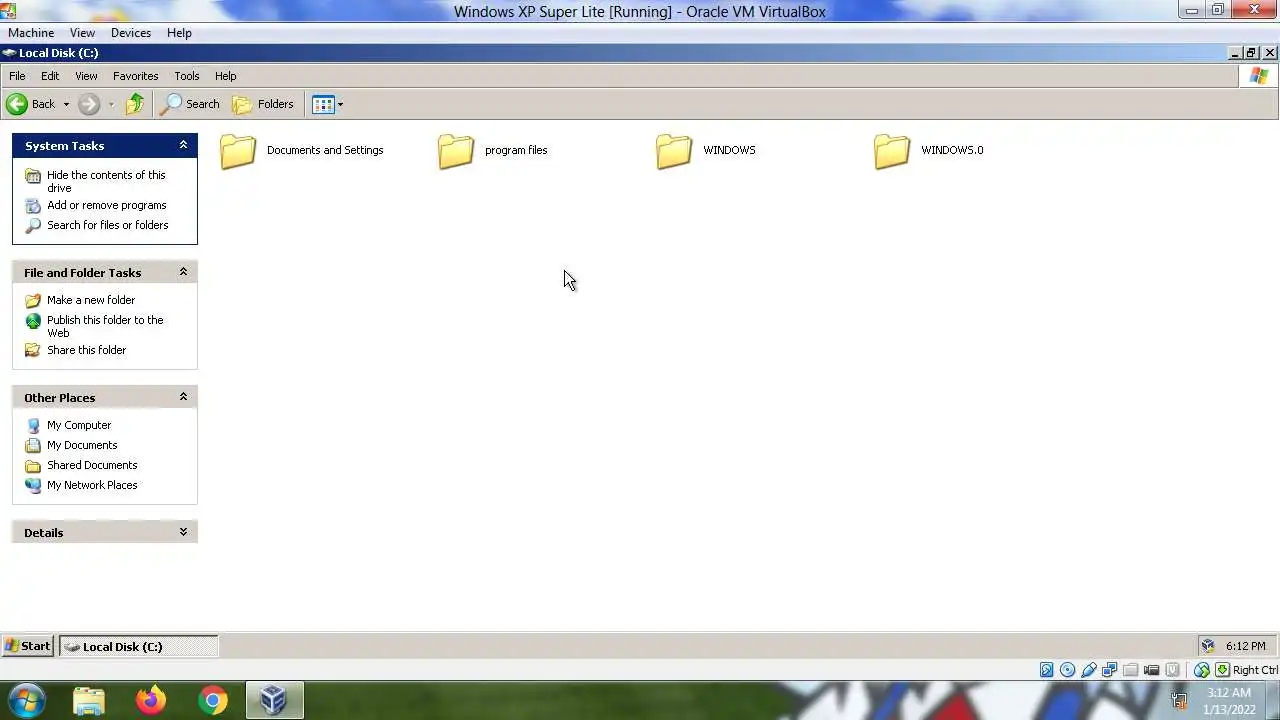Select the WINDOWS folder icon
Viewport: 1280px width, 720px height.
point(674,151)
